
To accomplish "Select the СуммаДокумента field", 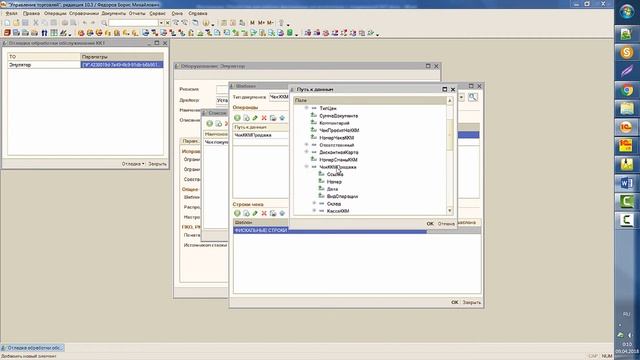I will (x=338, y=116).
